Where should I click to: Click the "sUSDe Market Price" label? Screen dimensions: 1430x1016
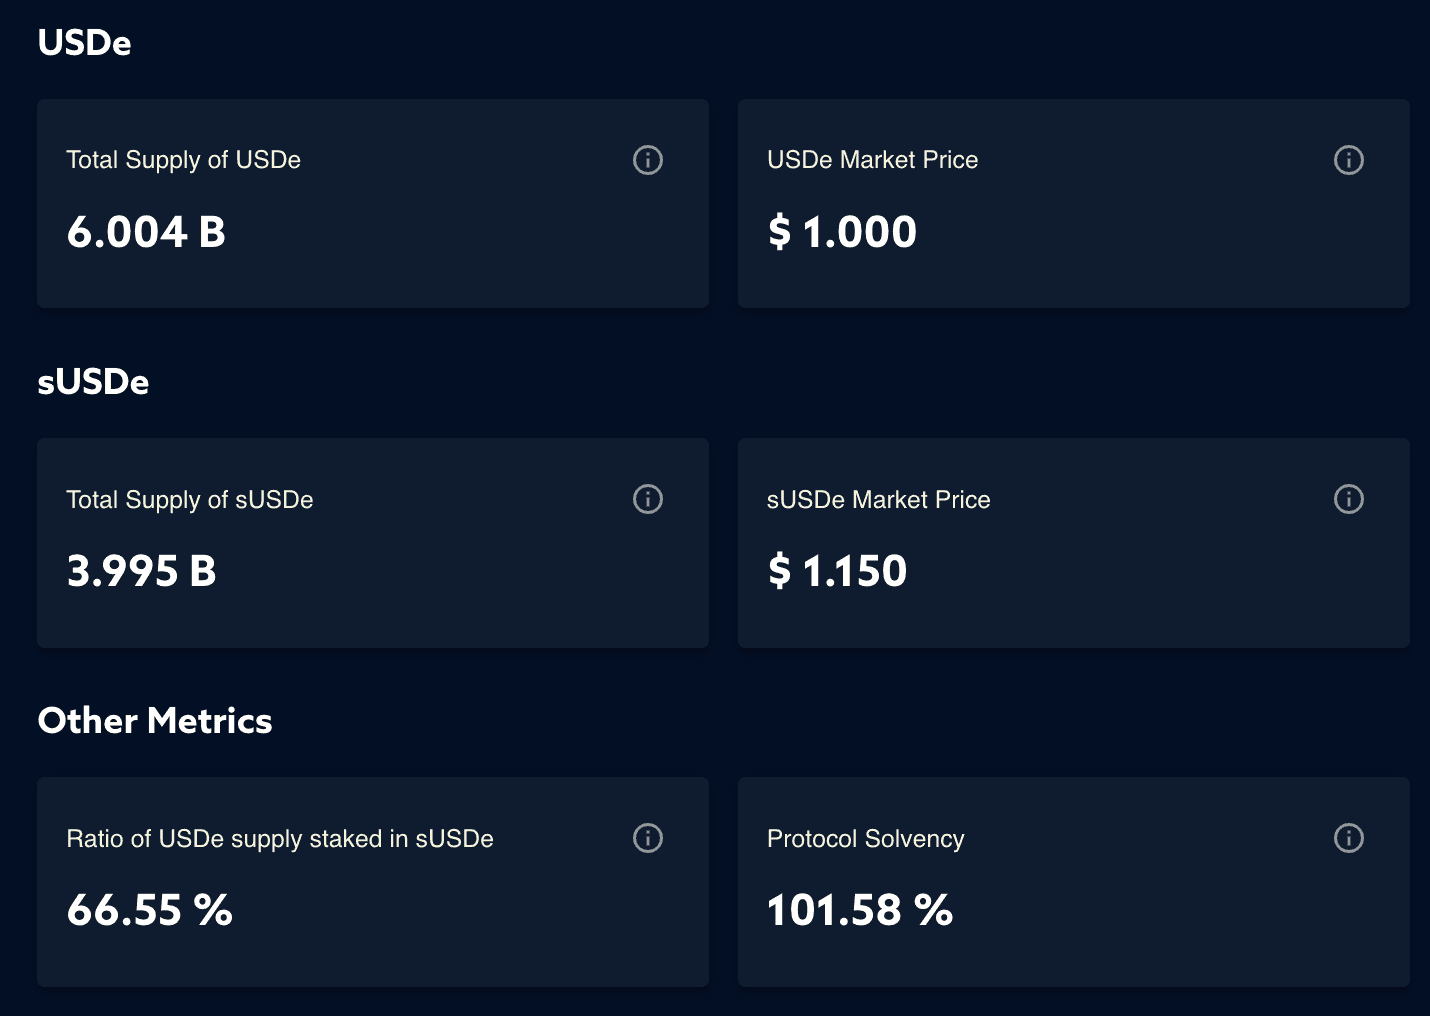878,500
